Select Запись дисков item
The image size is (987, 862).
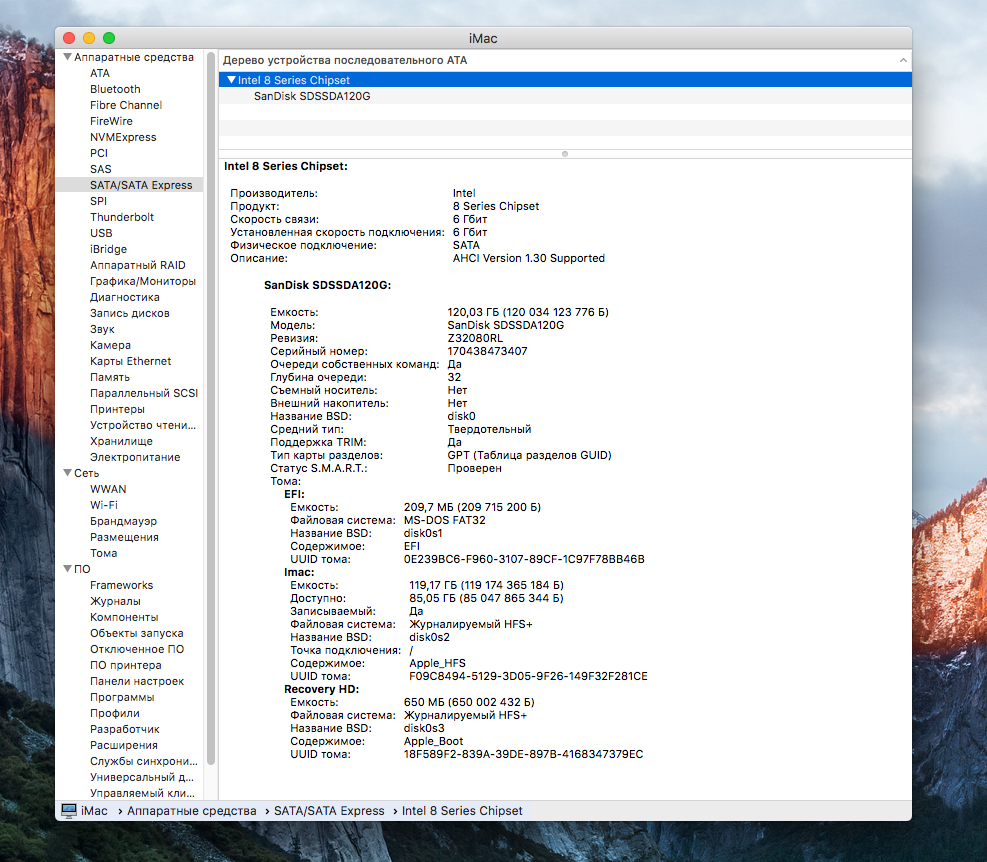pos(130,313)
